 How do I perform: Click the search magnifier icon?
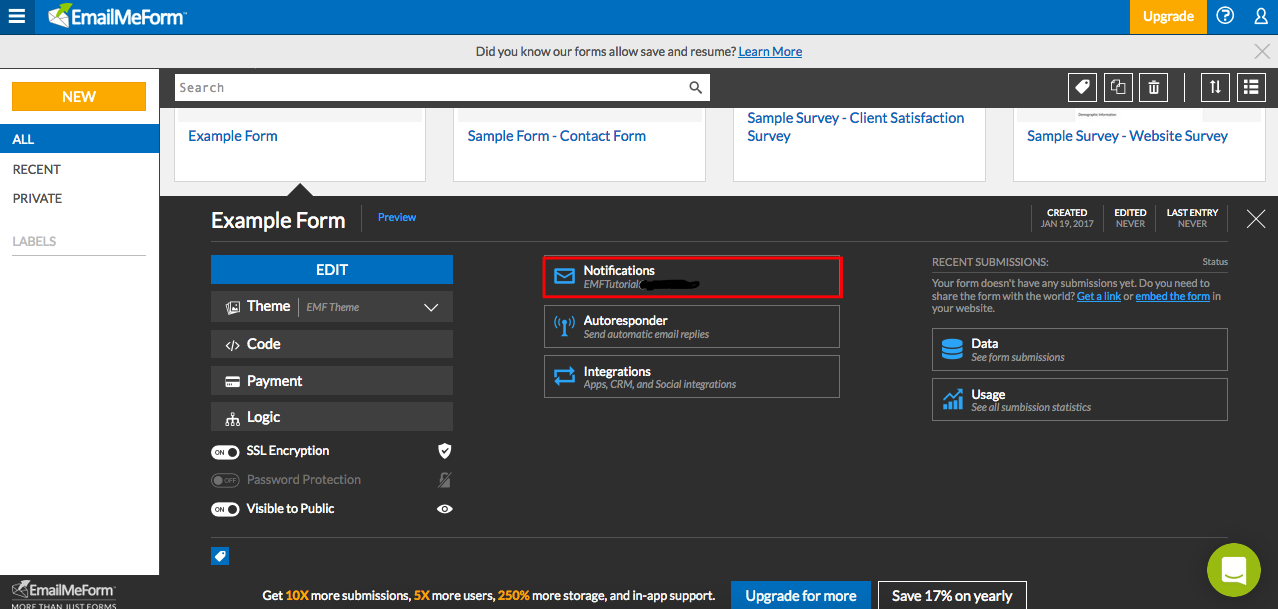[696, 88]
